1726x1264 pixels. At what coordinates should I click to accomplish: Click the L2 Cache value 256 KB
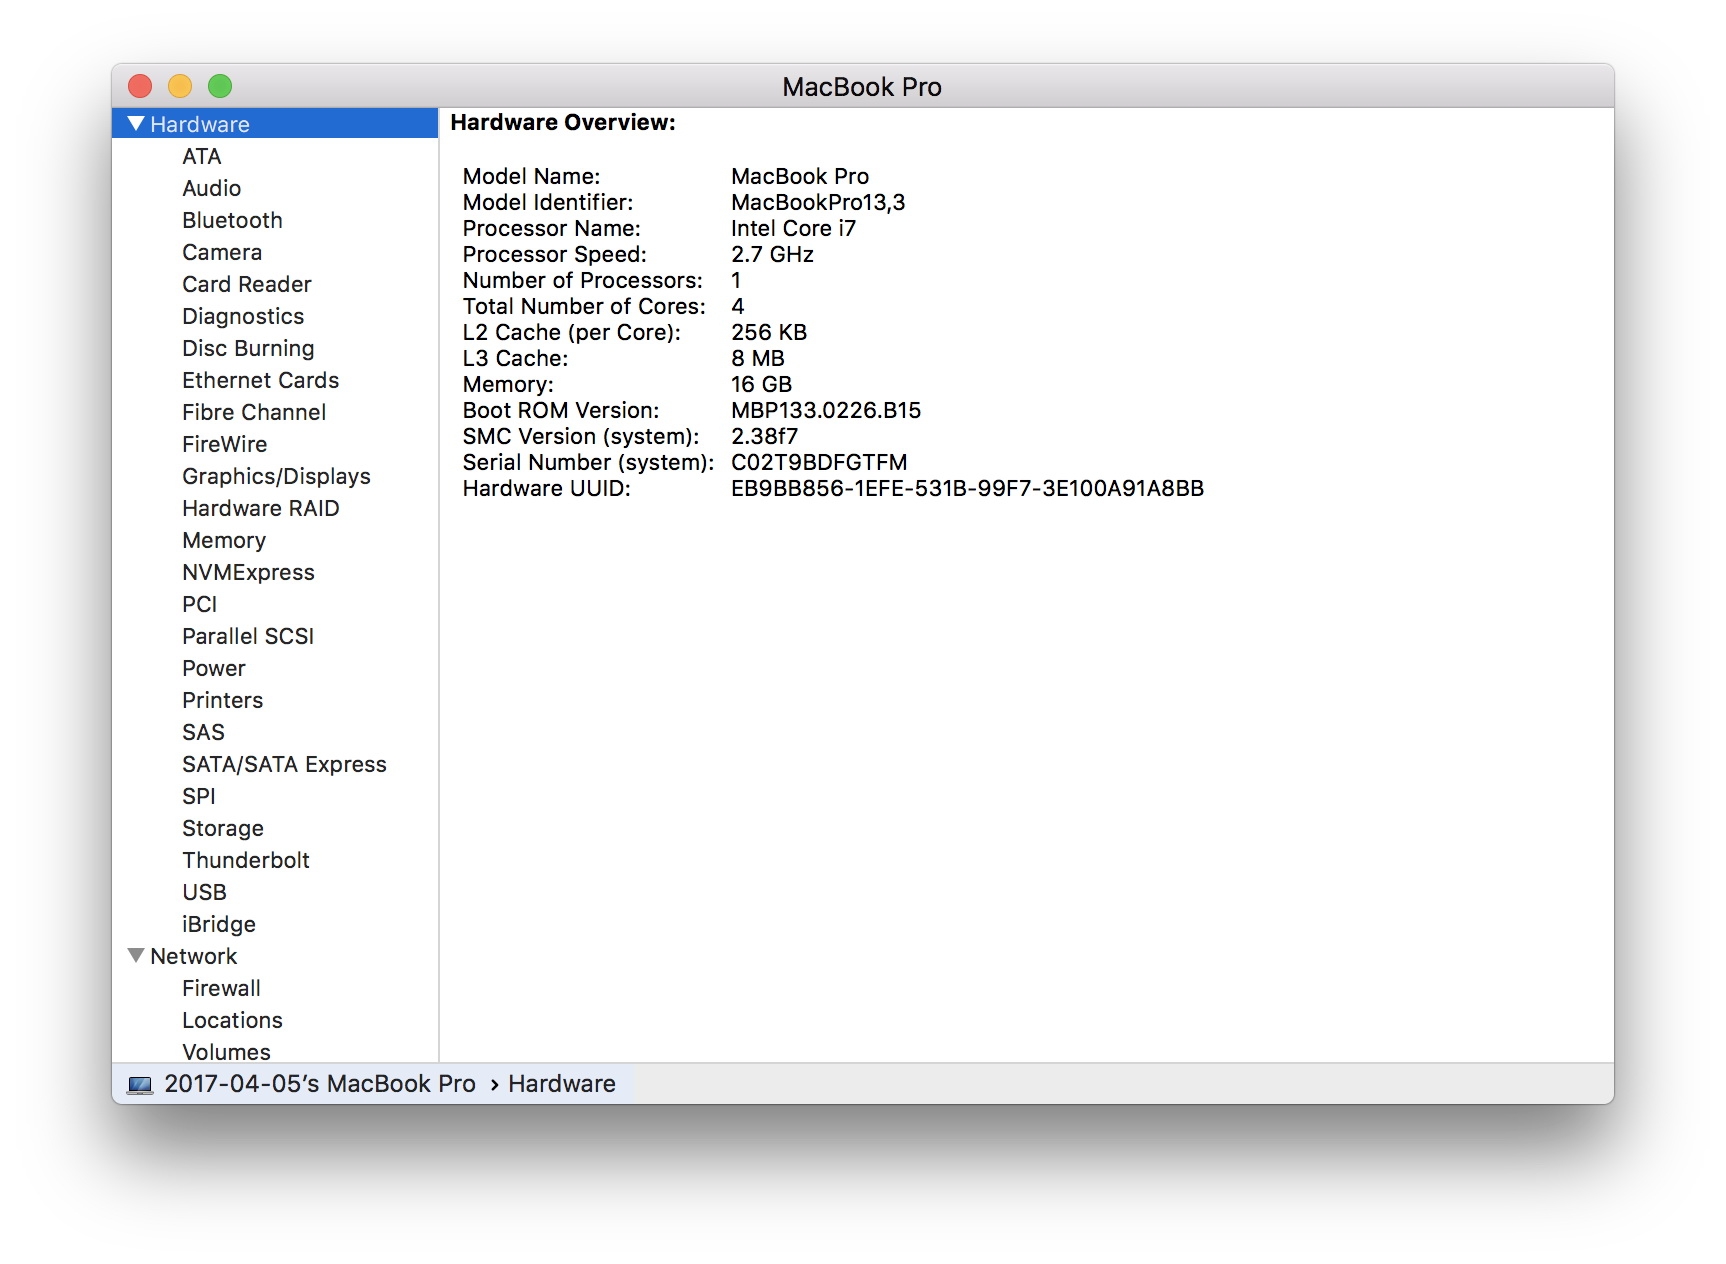pos(769,332)
